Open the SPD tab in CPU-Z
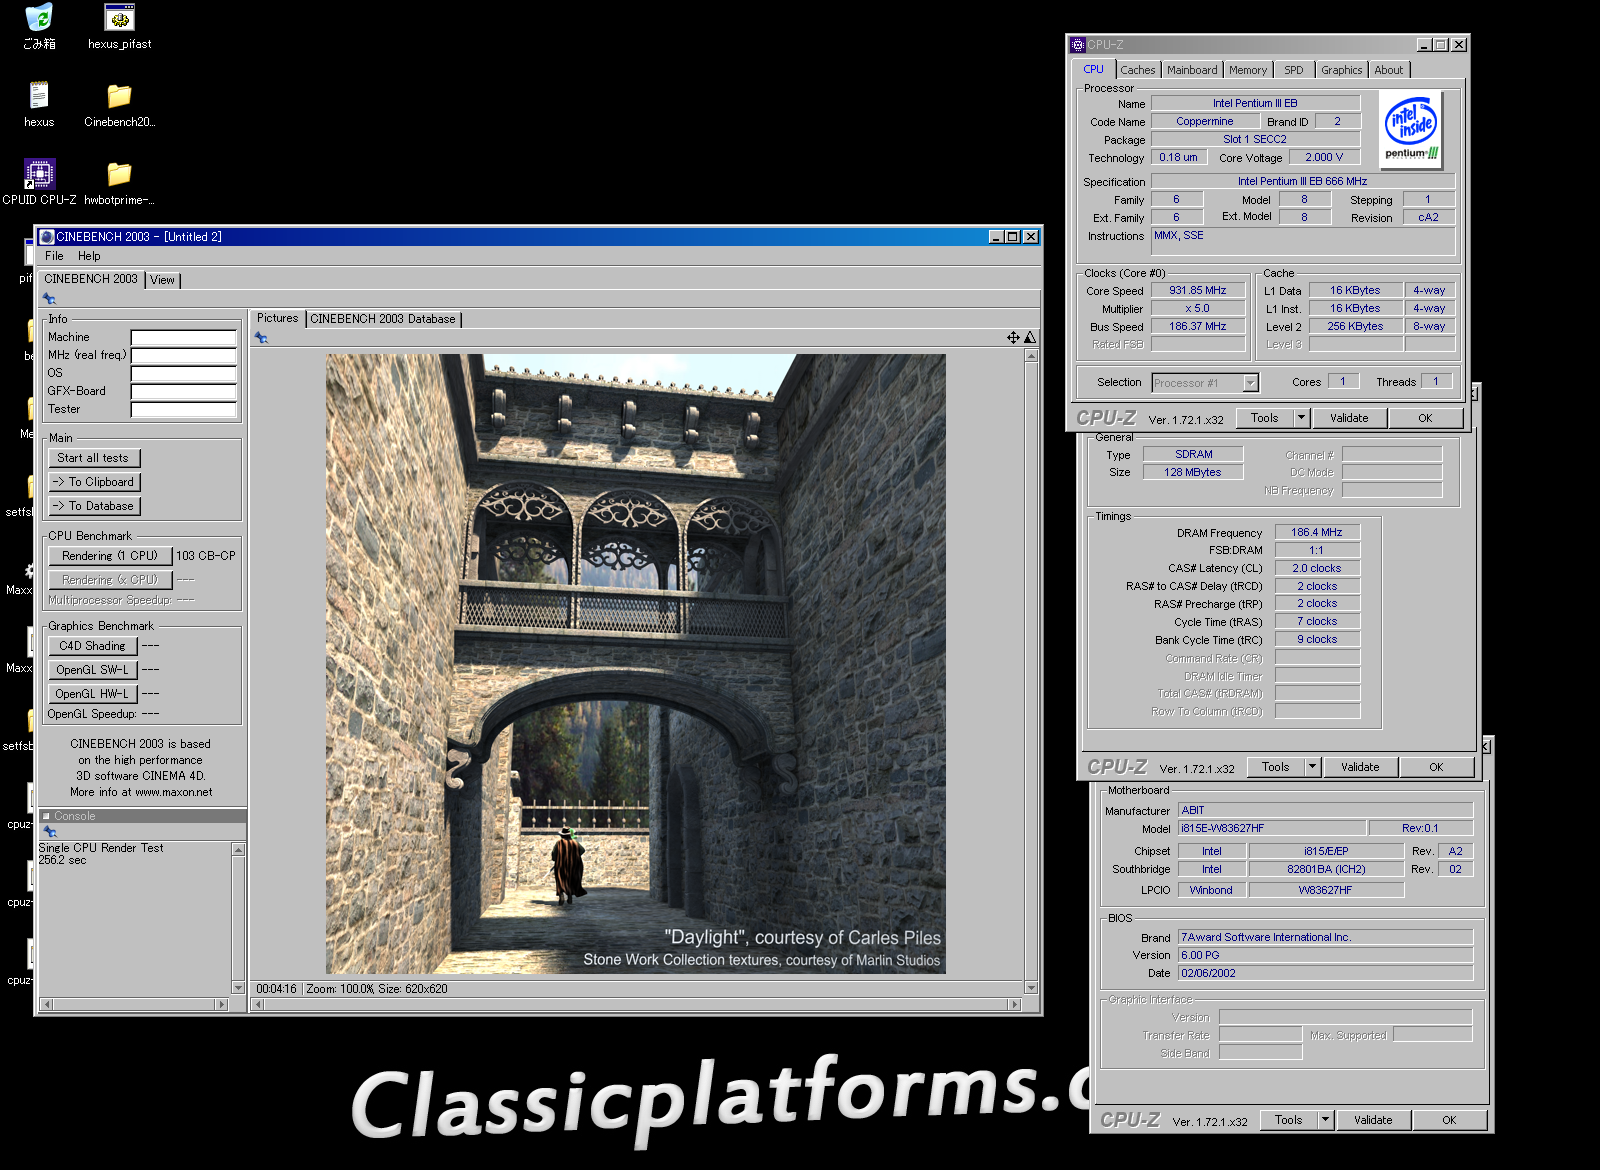1600x1170 pixels. (x=1294, y=70)
